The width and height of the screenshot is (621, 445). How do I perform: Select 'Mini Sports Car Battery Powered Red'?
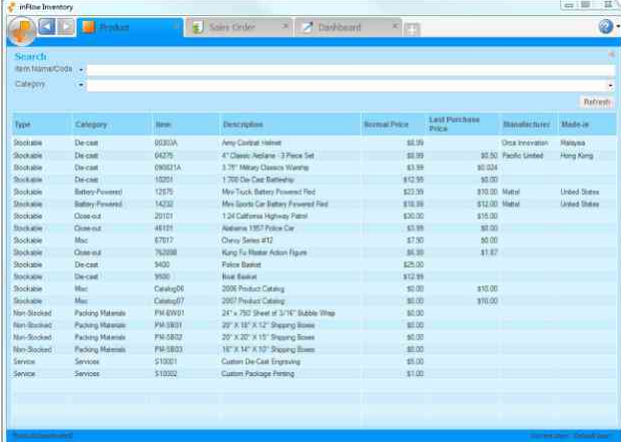tap(275, 204)
